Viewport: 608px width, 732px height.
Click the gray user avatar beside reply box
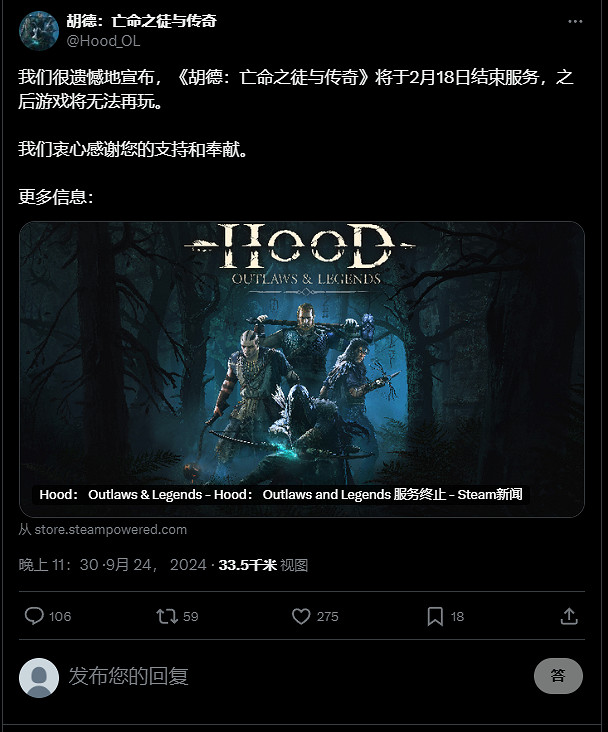pyautogui.click(x=39, y=677)
